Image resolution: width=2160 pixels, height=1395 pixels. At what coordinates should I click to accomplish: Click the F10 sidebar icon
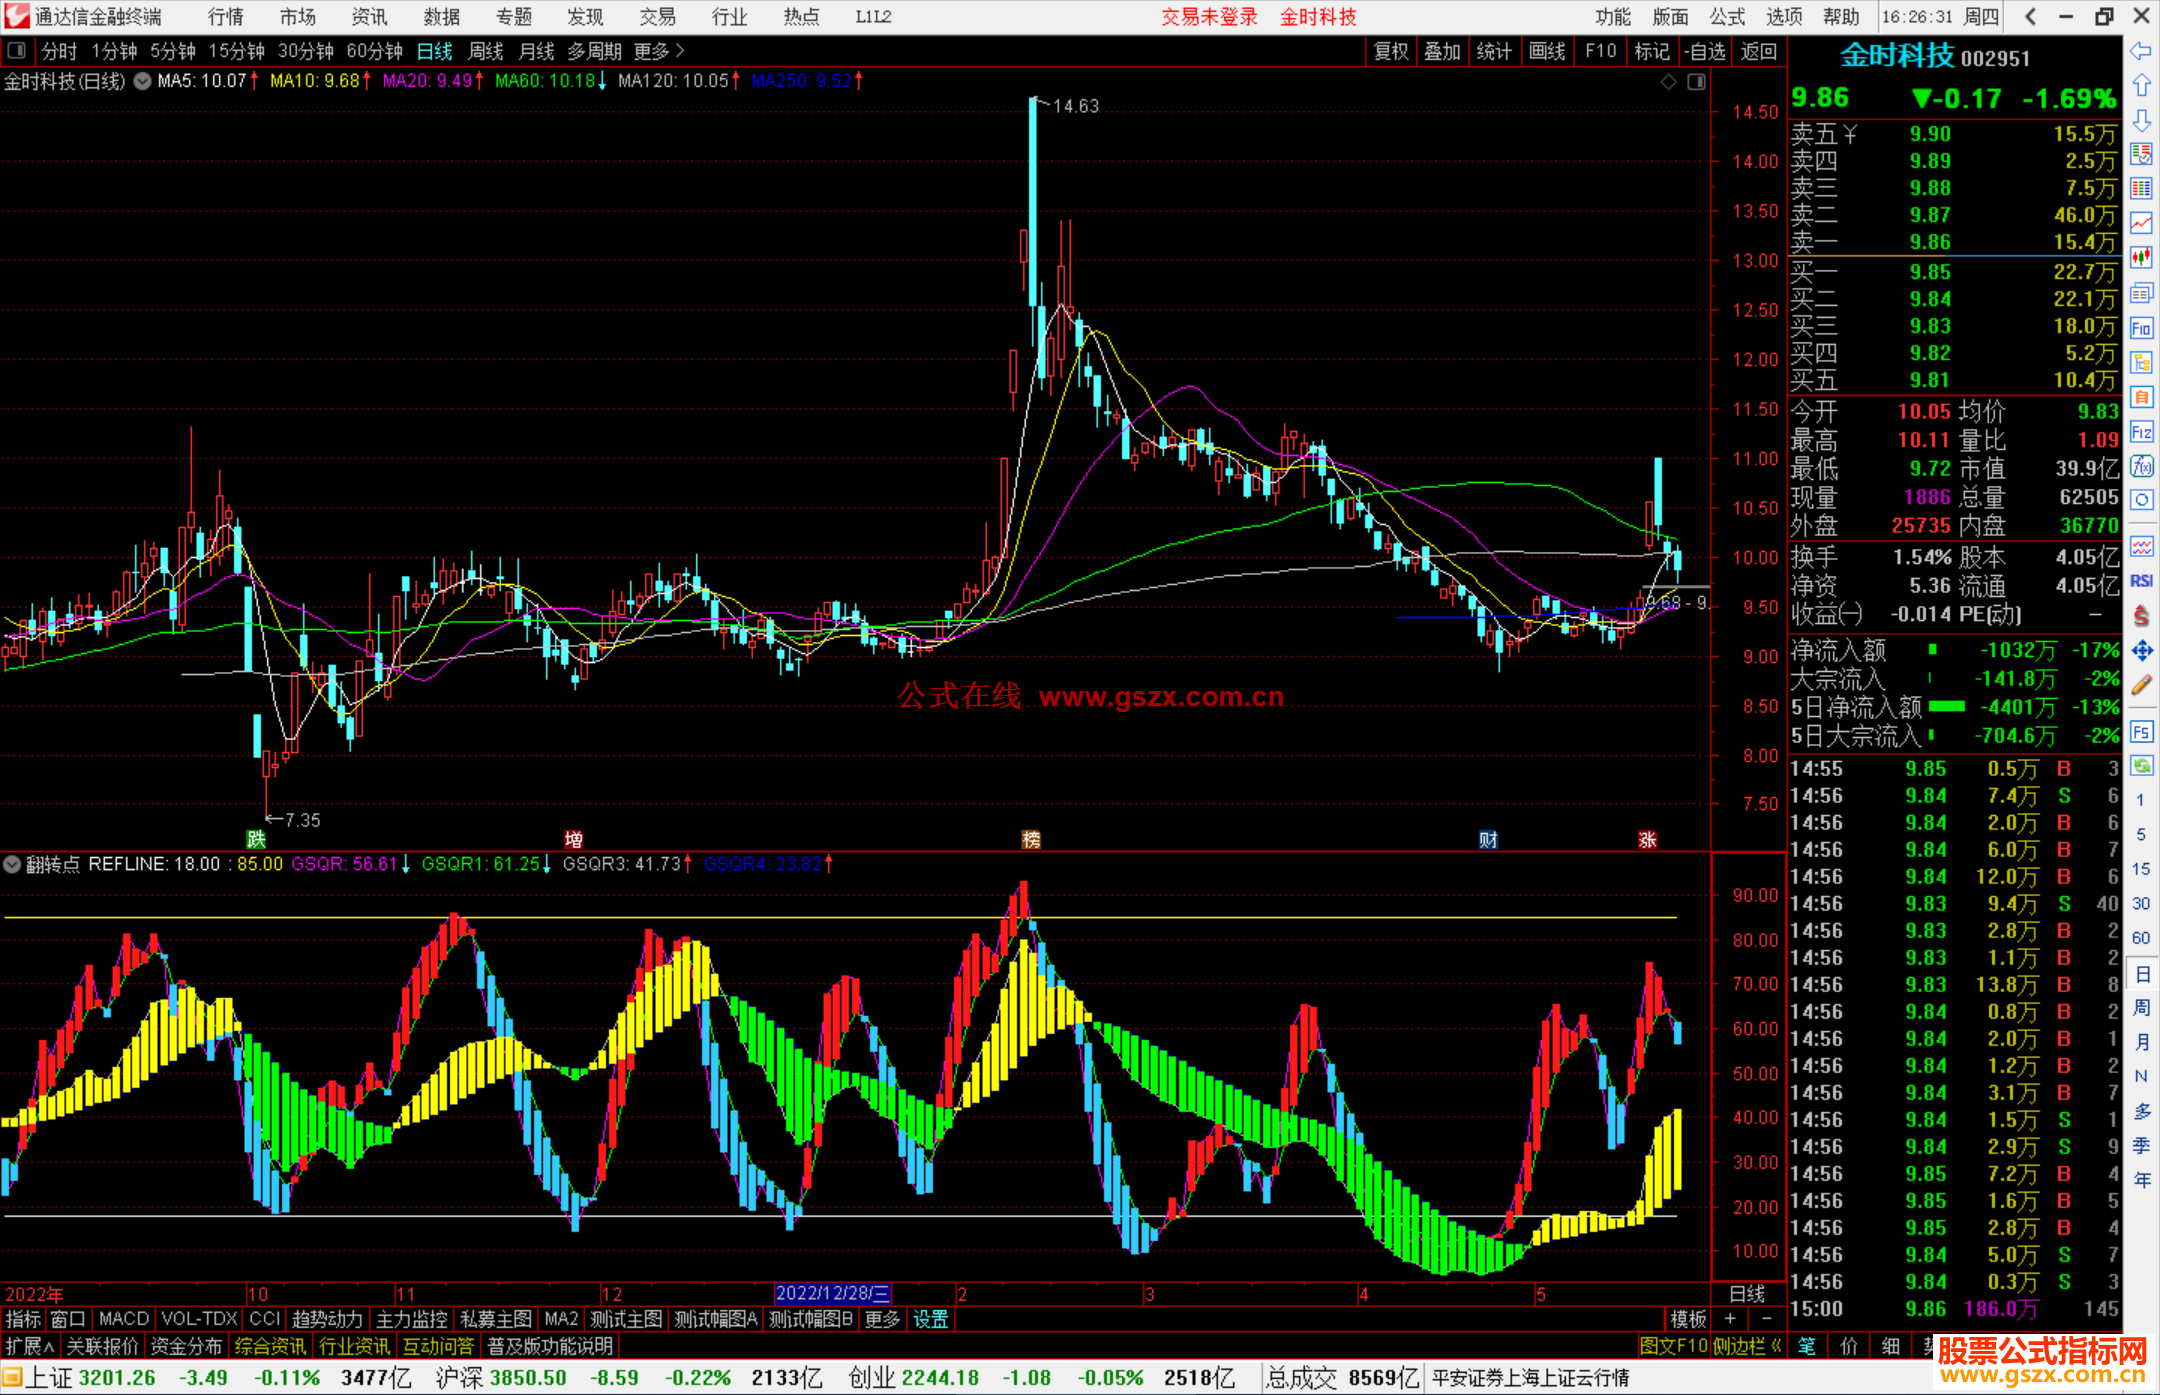(2141, 328)
